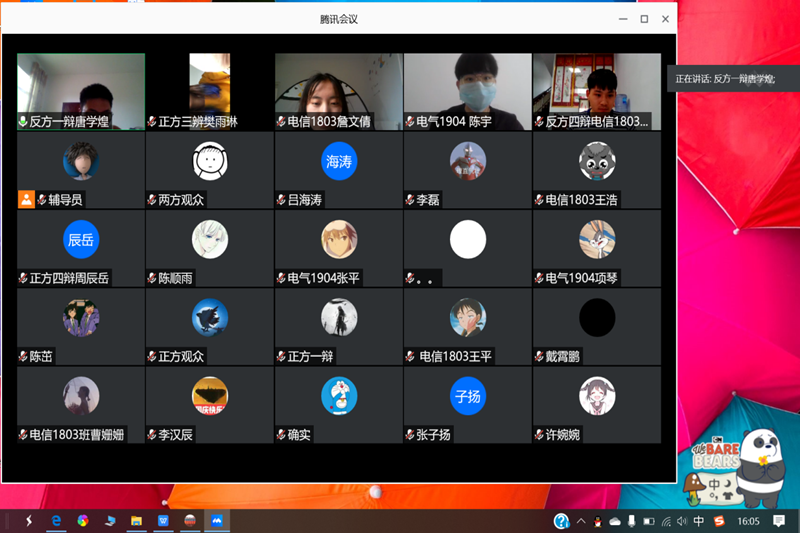Click the name label 电信1803班曹姗姗
Image resolution: width=800 pixels, height=533 pixels.
[77, 435]
